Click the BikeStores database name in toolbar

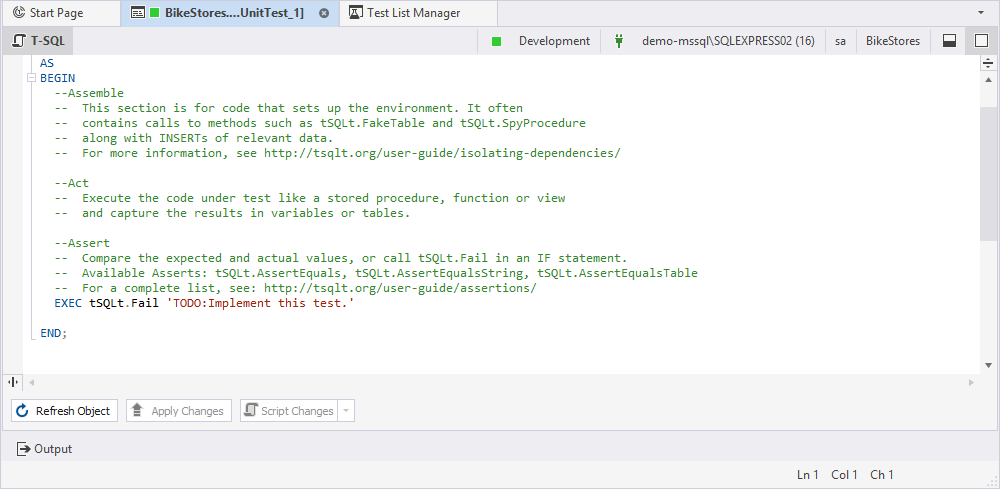[x=892, y=41]
